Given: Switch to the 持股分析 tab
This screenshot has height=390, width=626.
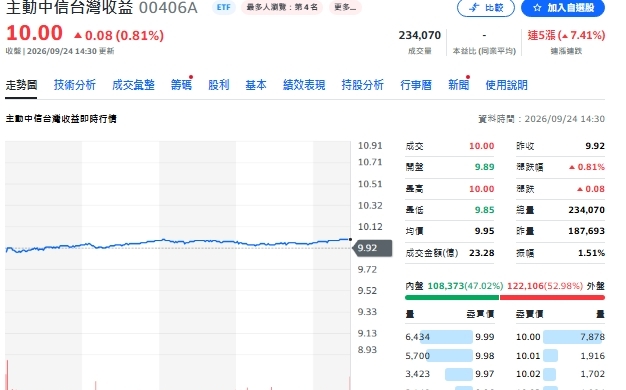Looking at the screenshot, I should [363, 85].
